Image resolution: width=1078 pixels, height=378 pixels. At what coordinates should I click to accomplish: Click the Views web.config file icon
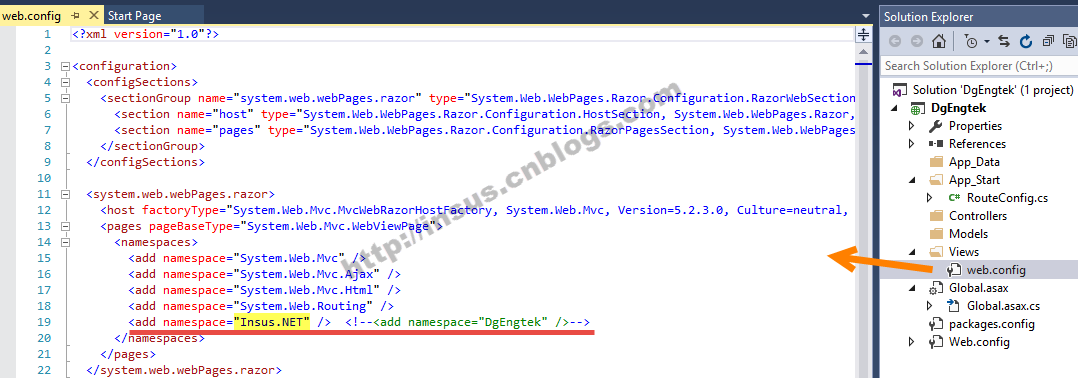click(954, 270)
